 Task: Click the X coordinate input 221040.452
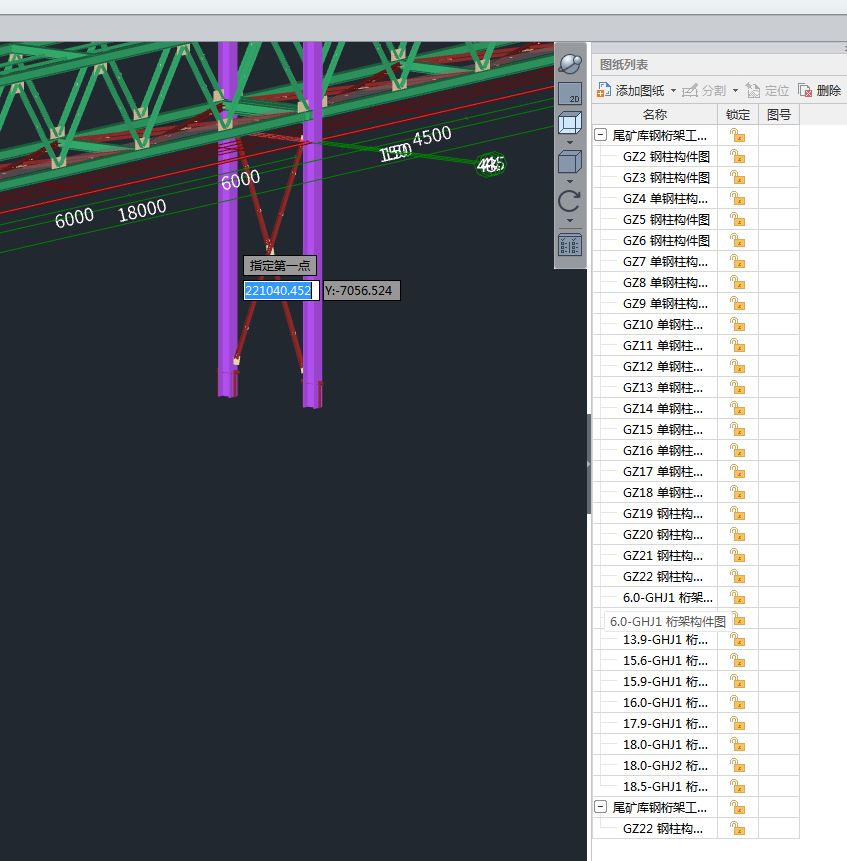[x=281, y=290]
